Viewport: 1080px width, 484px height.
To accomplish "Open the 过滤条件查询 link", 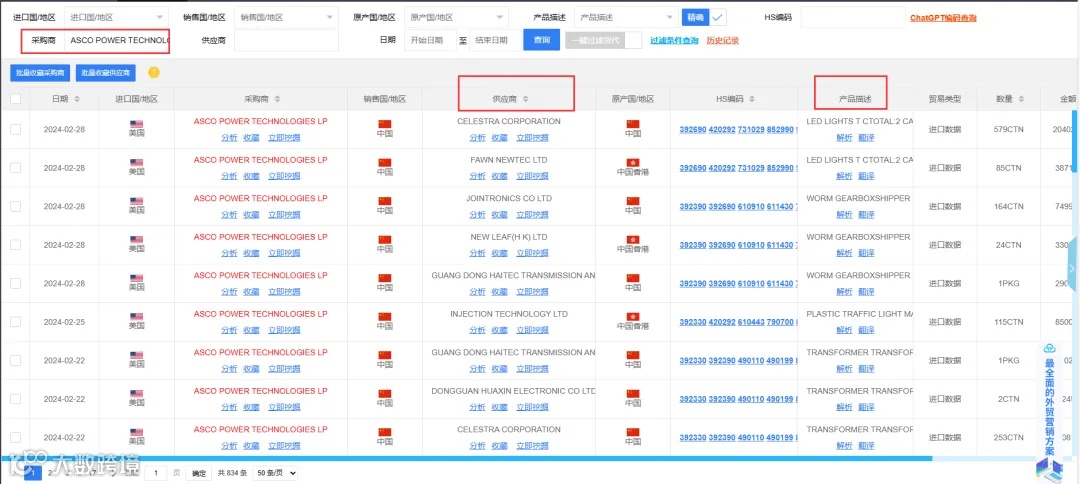I will click(x=674, y=41).
